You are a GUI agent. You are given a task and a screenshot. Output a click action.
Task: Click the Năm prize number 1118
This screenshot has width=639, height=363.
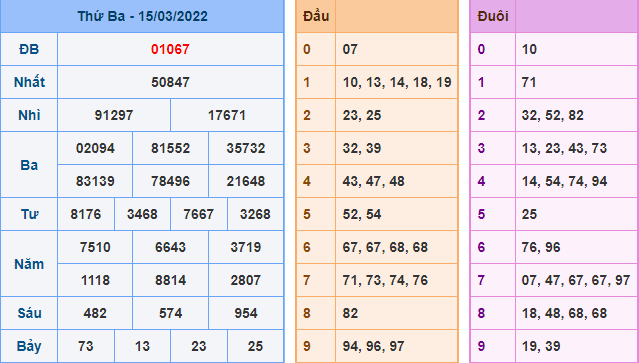[95, 280]
